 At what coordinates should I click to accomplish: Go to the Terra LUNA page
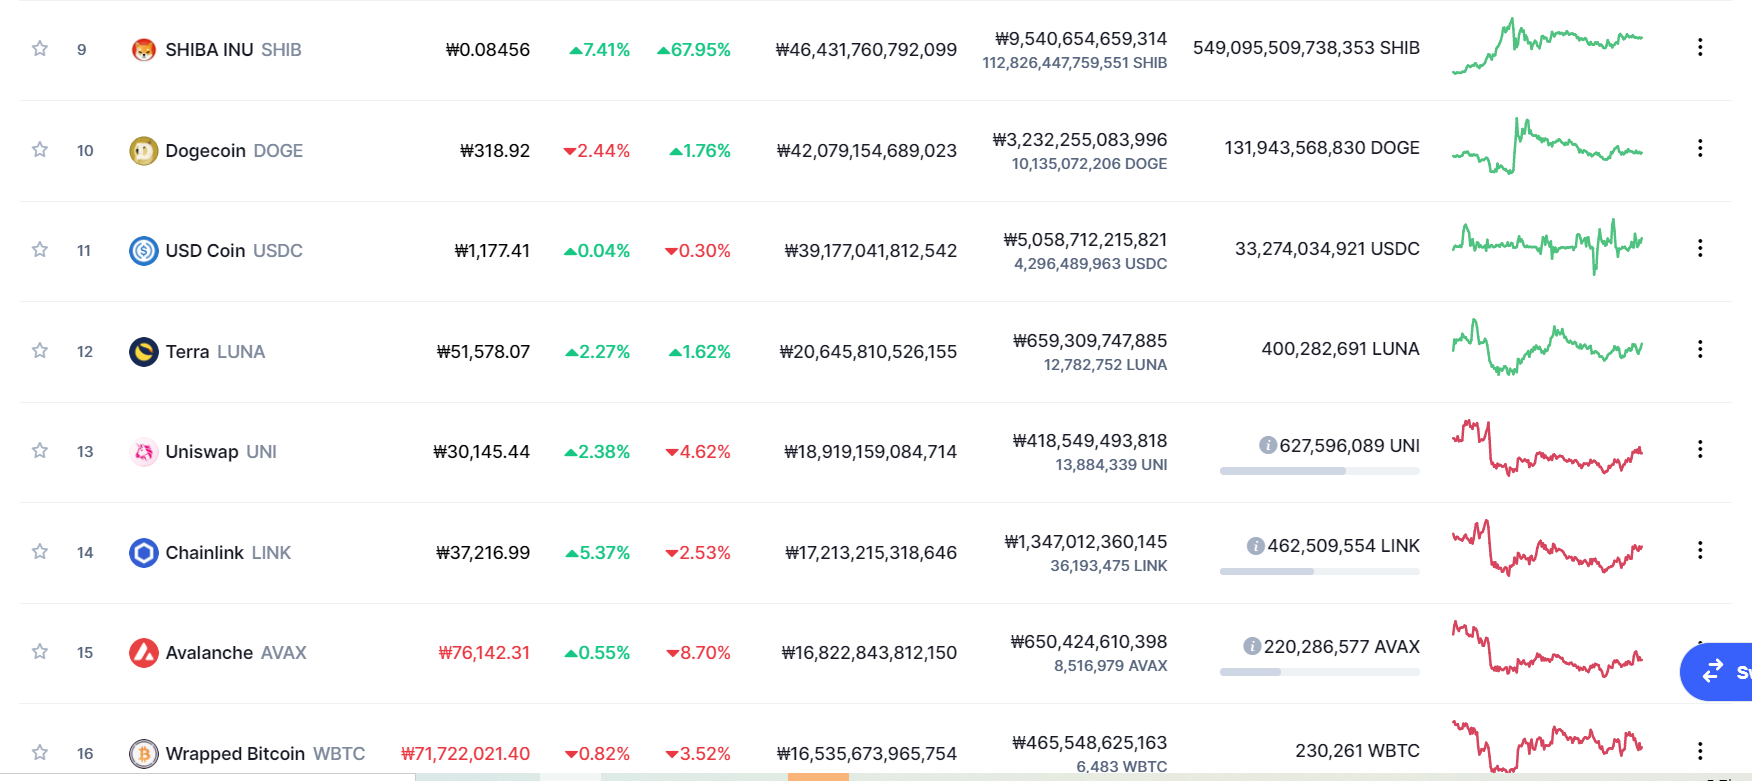point(215,352)
